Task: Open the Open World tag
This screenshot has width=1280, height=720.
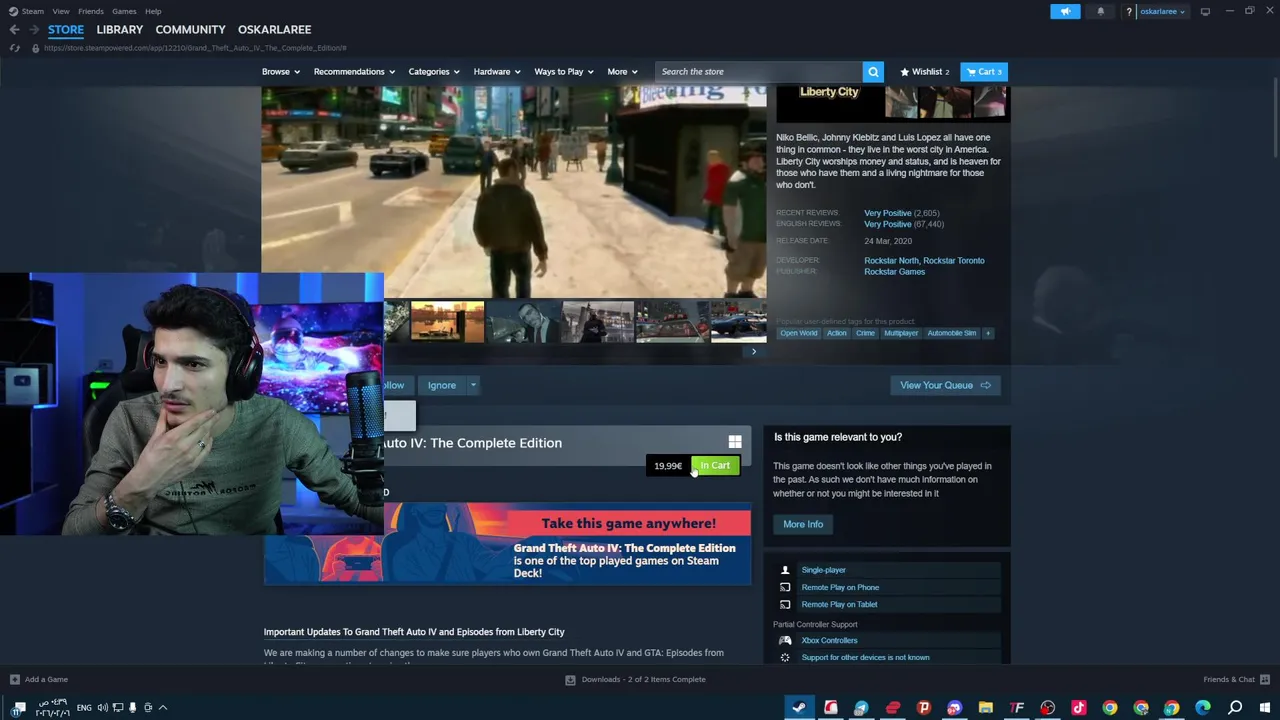Action: point(799,333)
